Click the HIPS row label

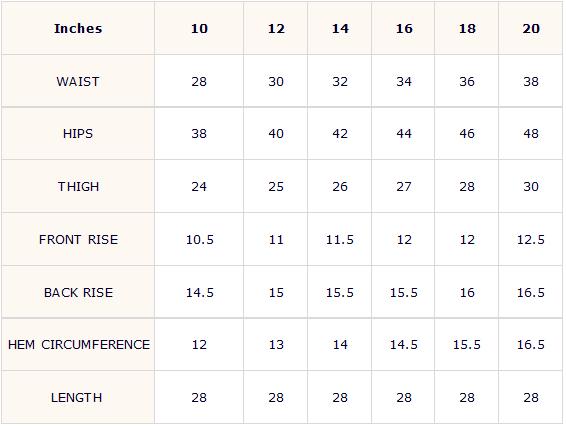coord(78,134)
